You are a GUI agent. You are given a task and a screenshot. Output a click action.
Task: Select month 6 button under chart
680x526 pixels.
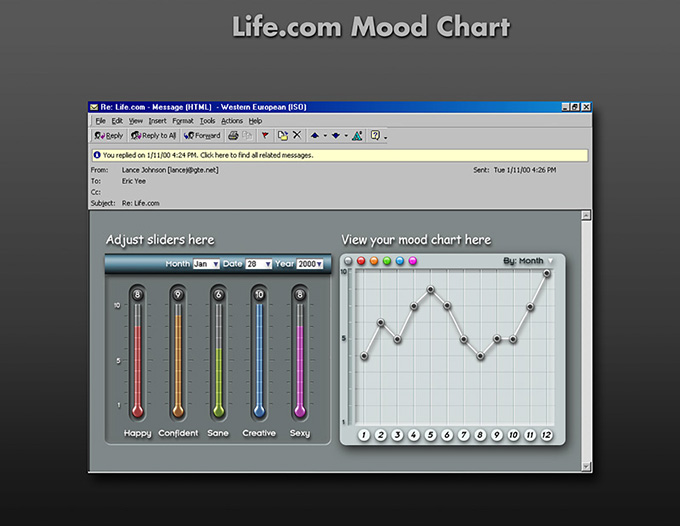pyautogui.click(x=447, y=435)
